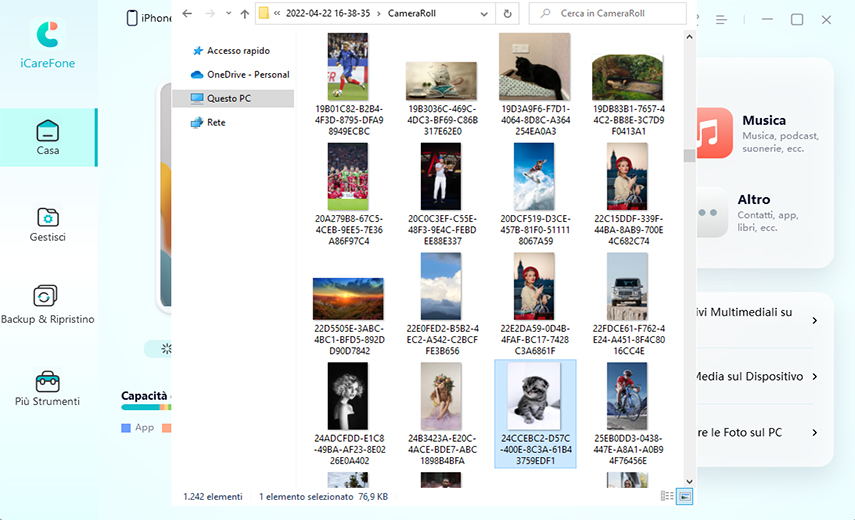The height and width of the screenshot is (520, 855).
Task: Switch to large thumbnails view icon
Action: 685,496
